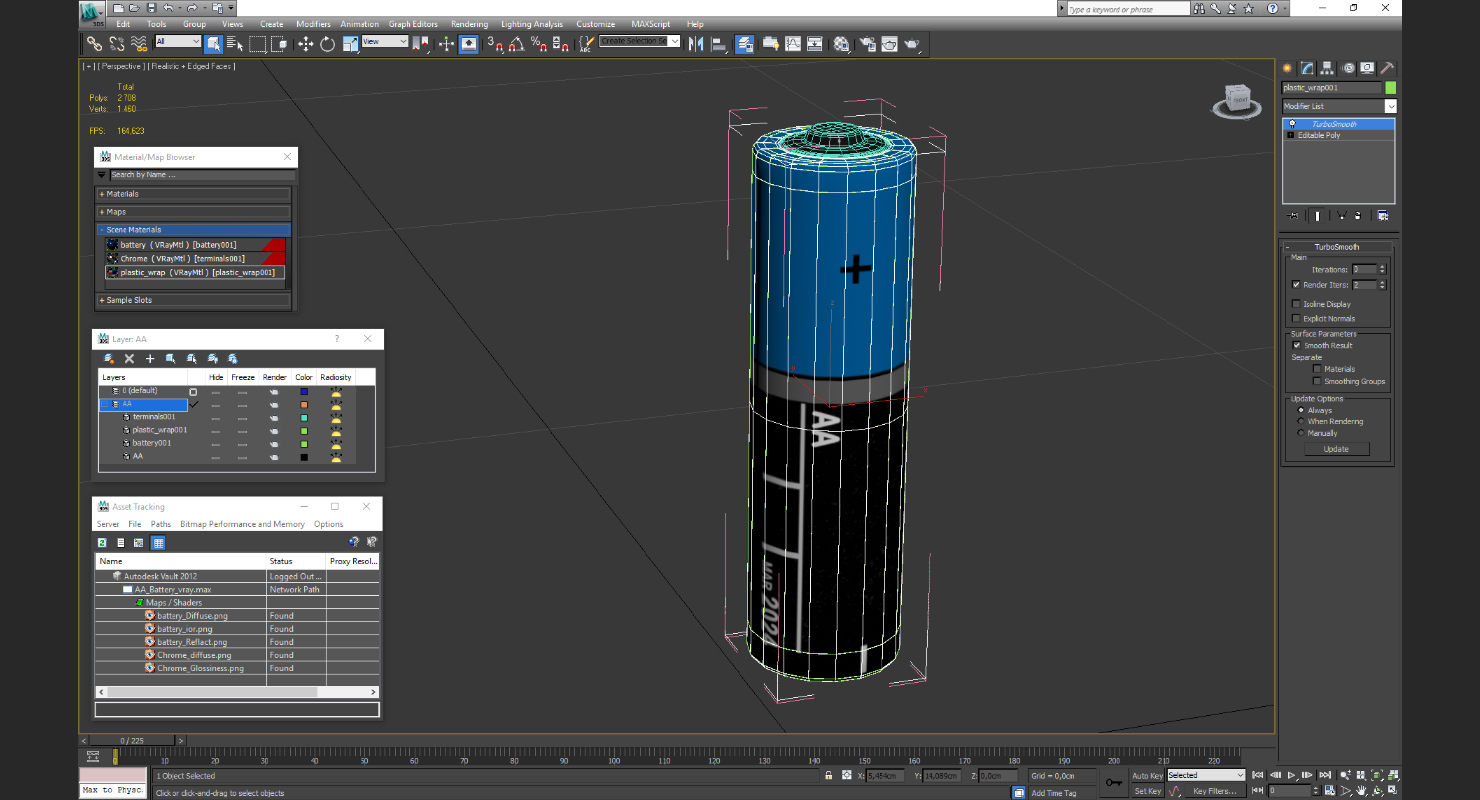Check Separate by Smoothing Groups checkbox
This screenshot has width=1480, height=800.
click(x=1317, y=381)
